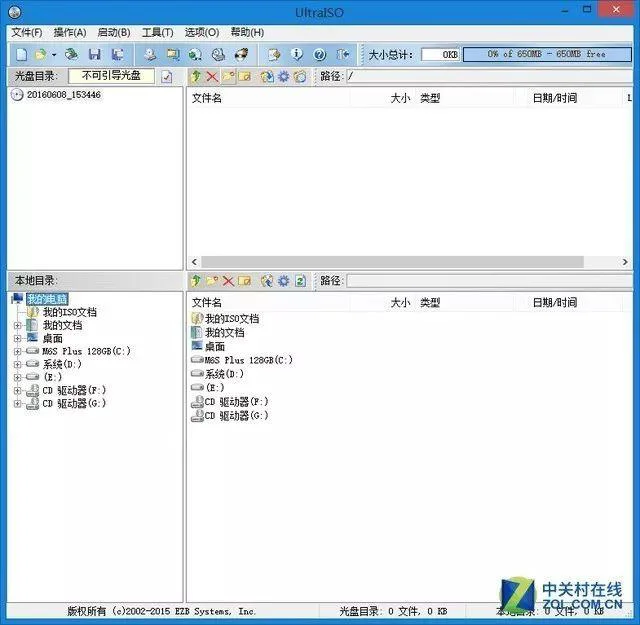Click Up folder icon in disc pane toolbar

point(196,76)
